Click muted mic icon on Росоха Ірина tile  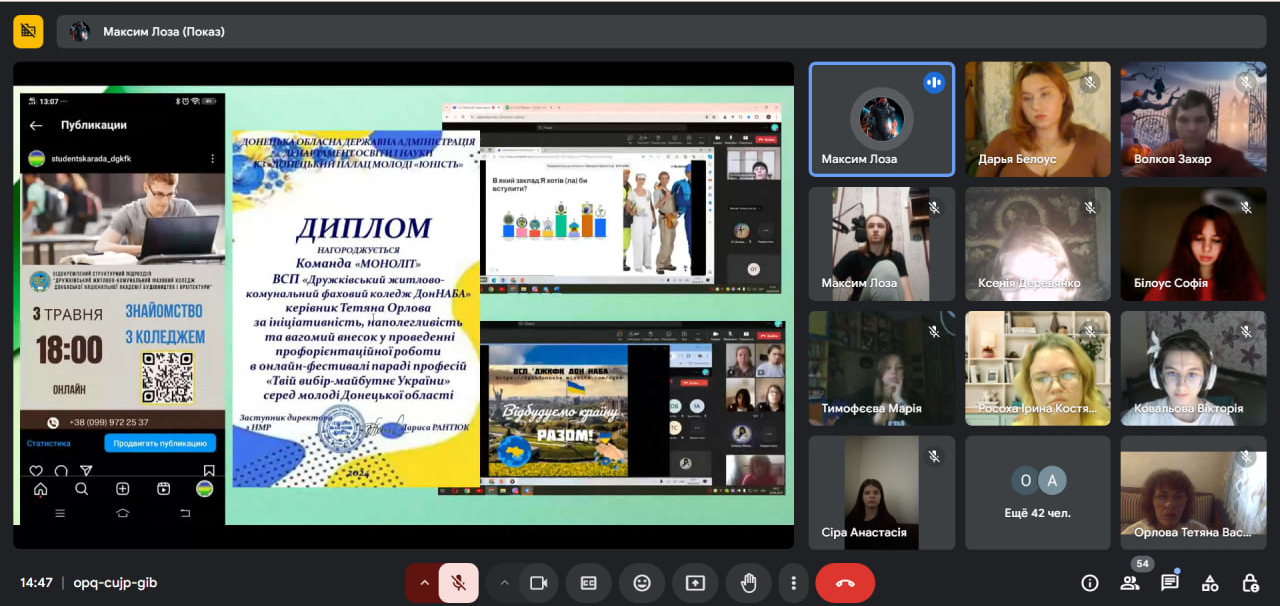coord(1090,331)
